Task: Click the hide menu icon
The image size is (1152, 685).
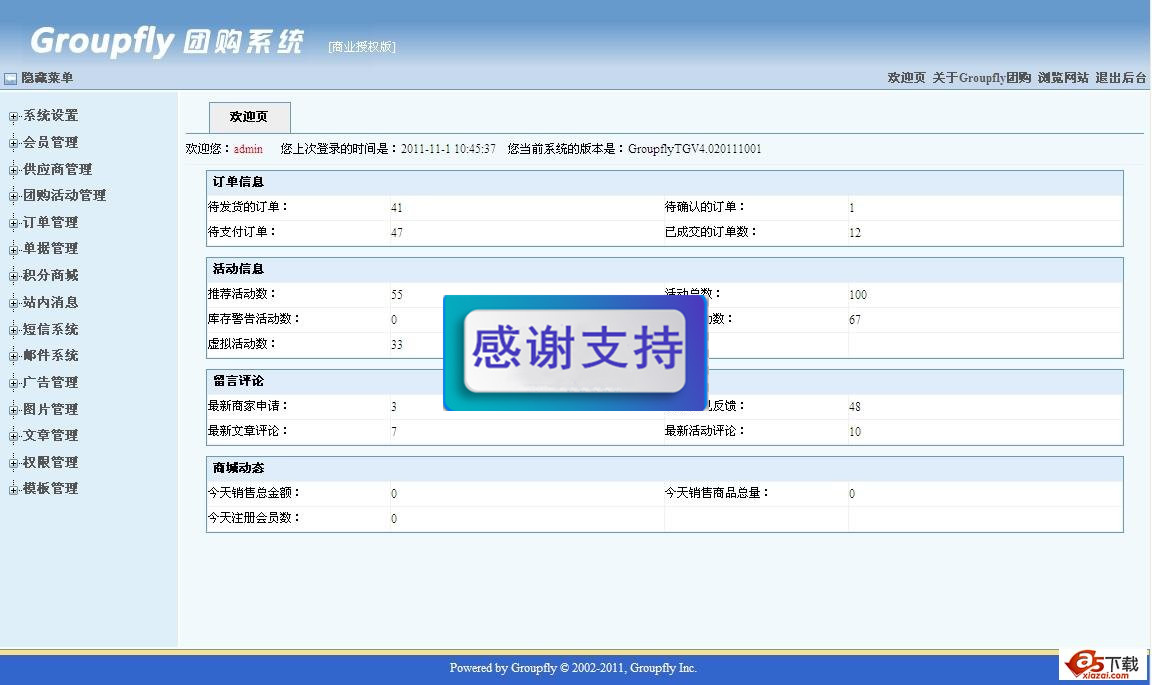Action: tap(10, 78)
